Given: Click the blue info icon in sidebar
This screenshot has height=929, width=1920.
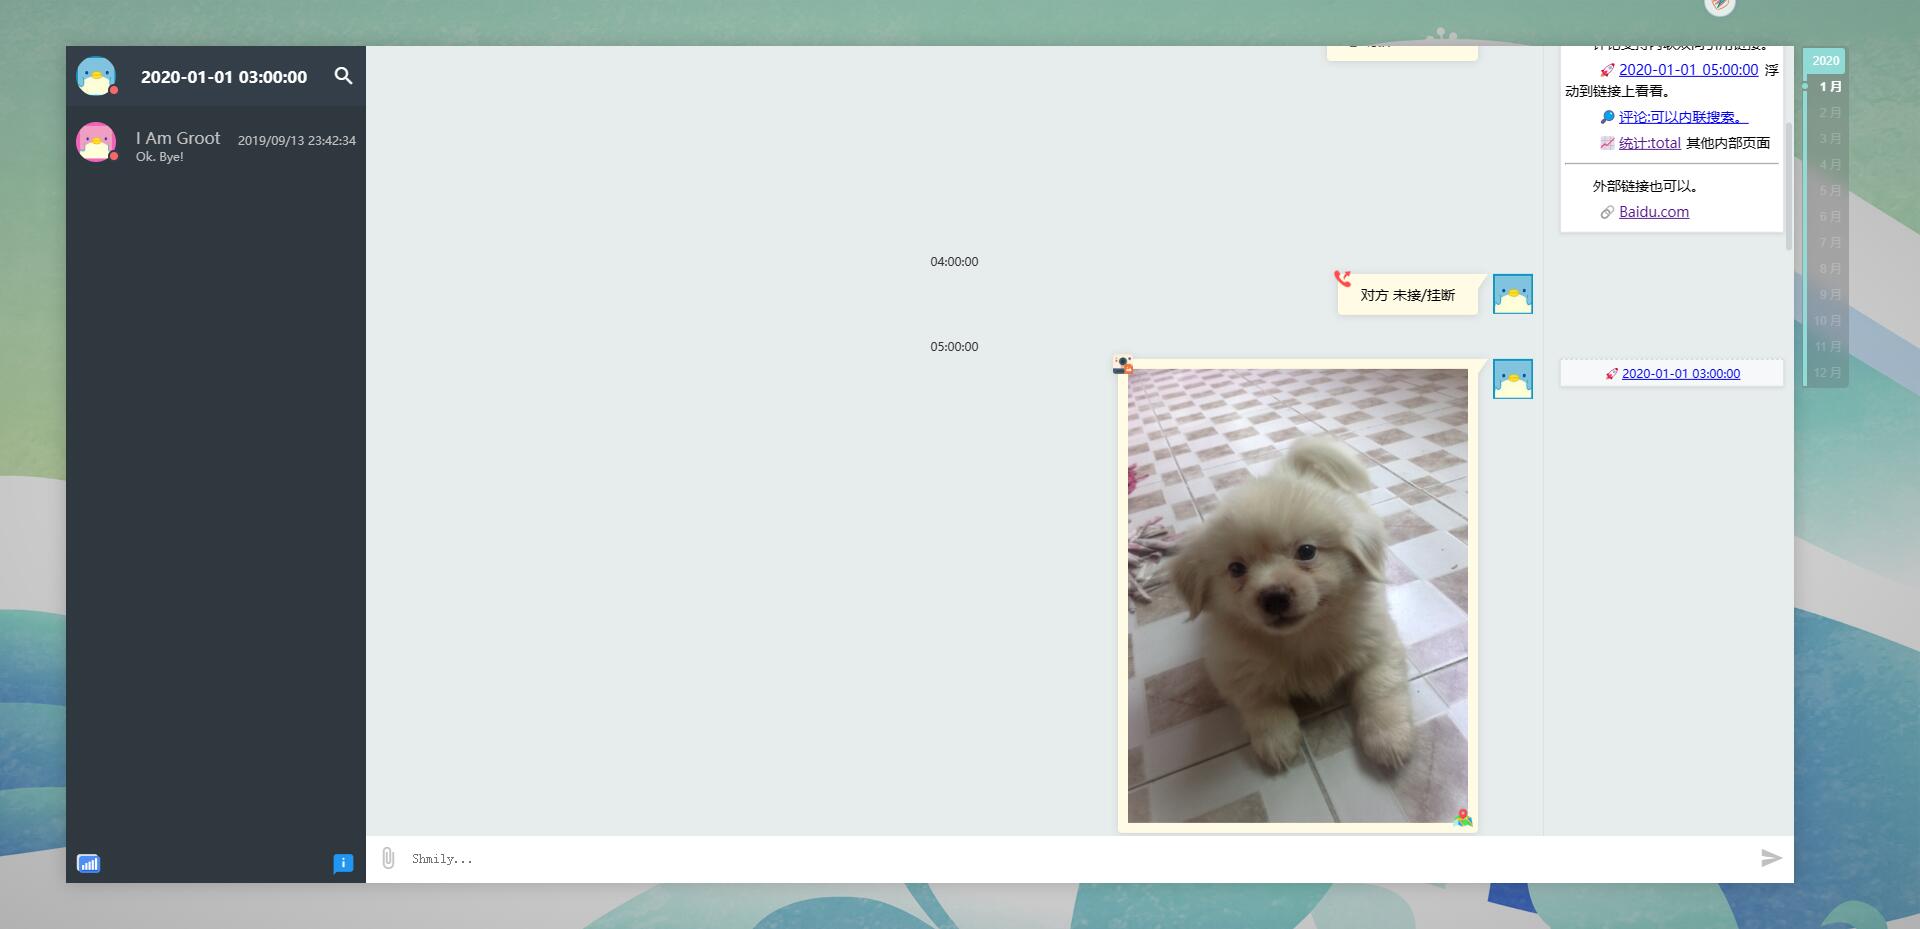Looking at the screenshot, I should [342, 863].
